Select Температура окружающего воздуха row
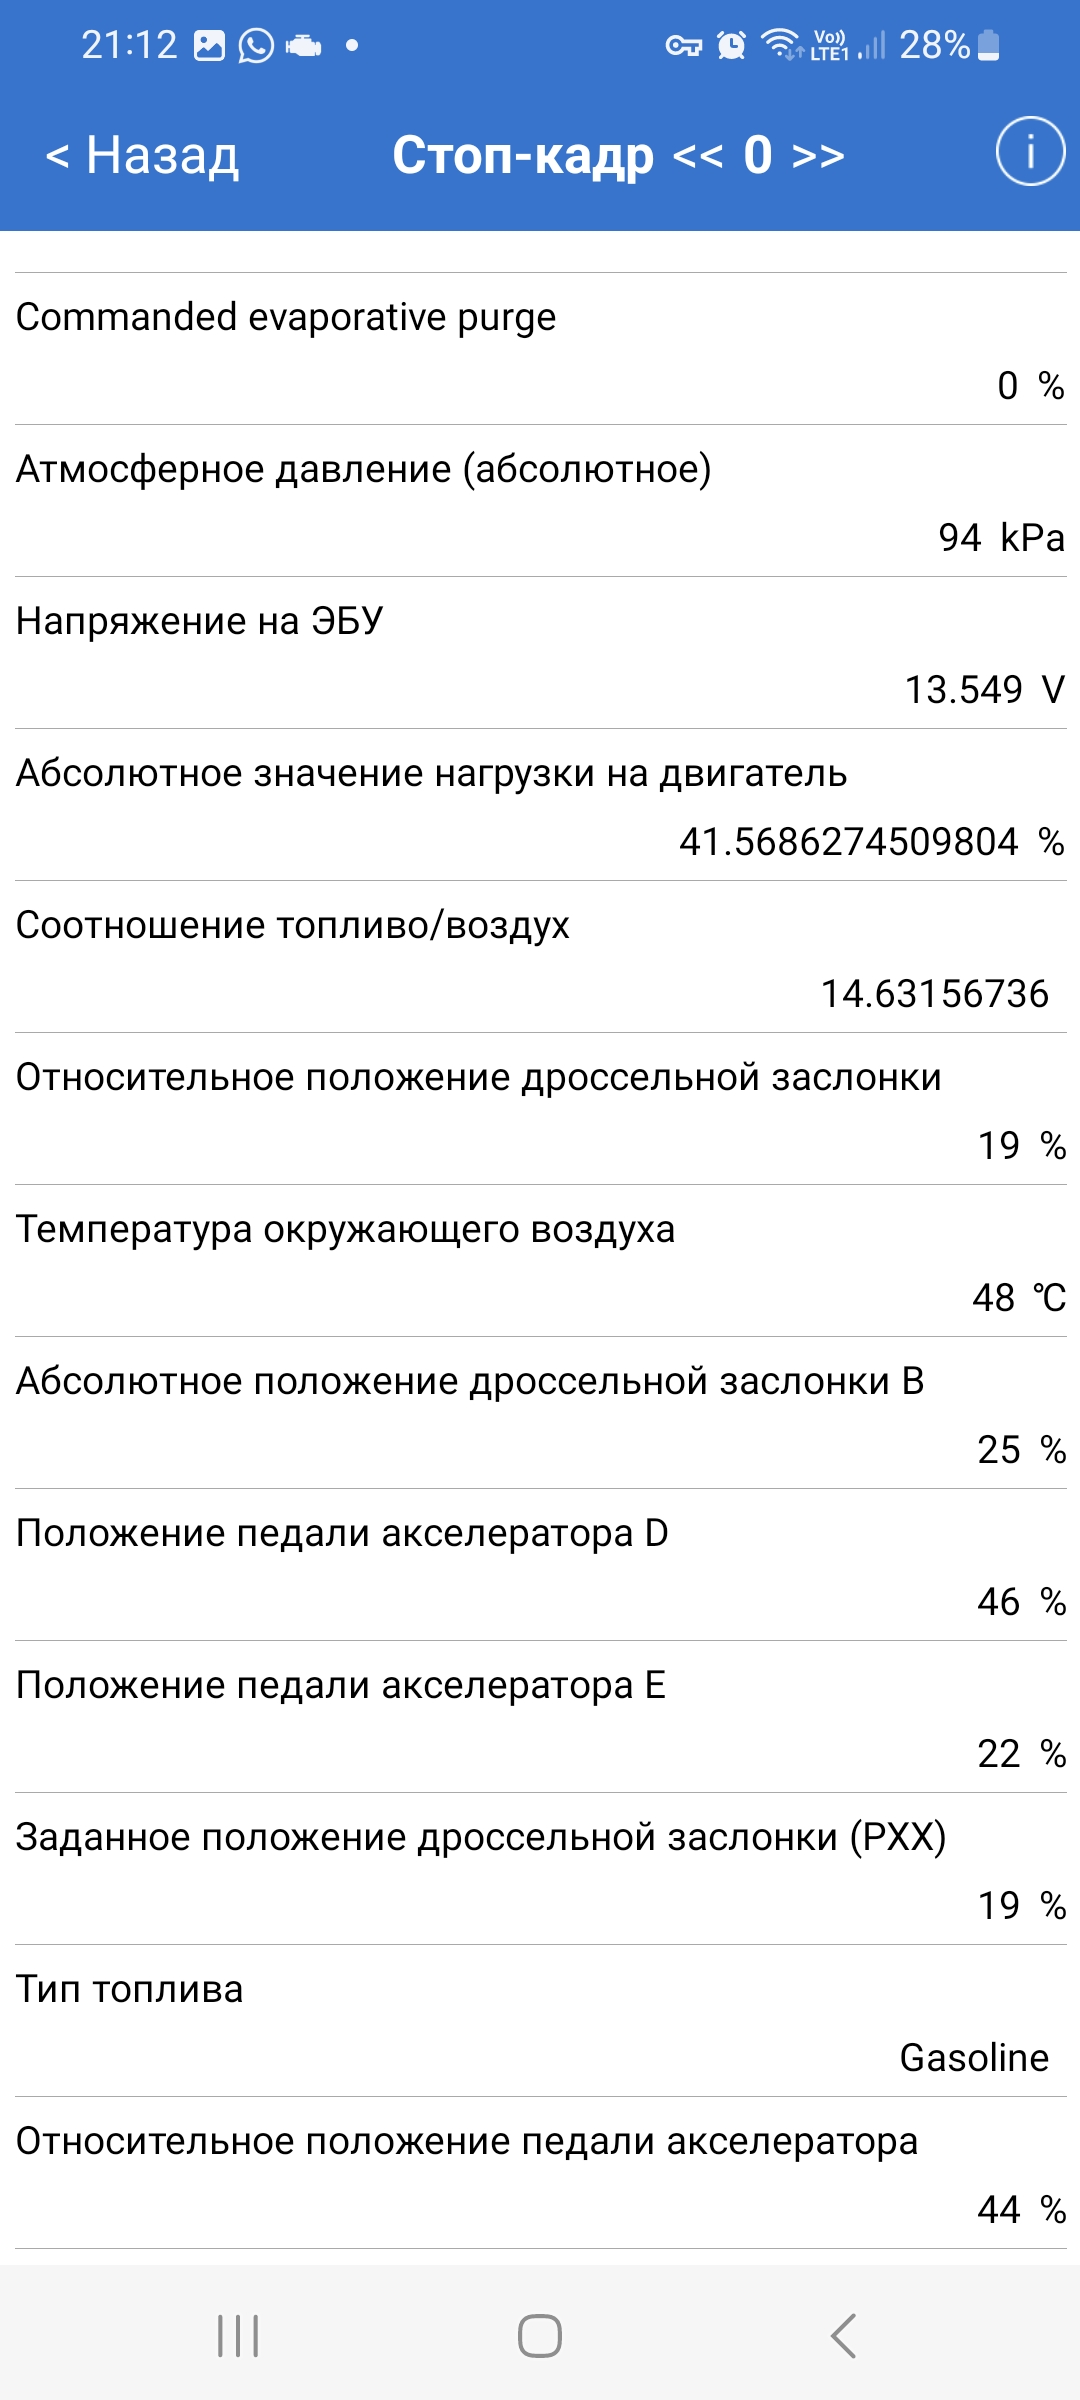1080x2400 pixels. pyautogui.click(x=540, y=1261)
